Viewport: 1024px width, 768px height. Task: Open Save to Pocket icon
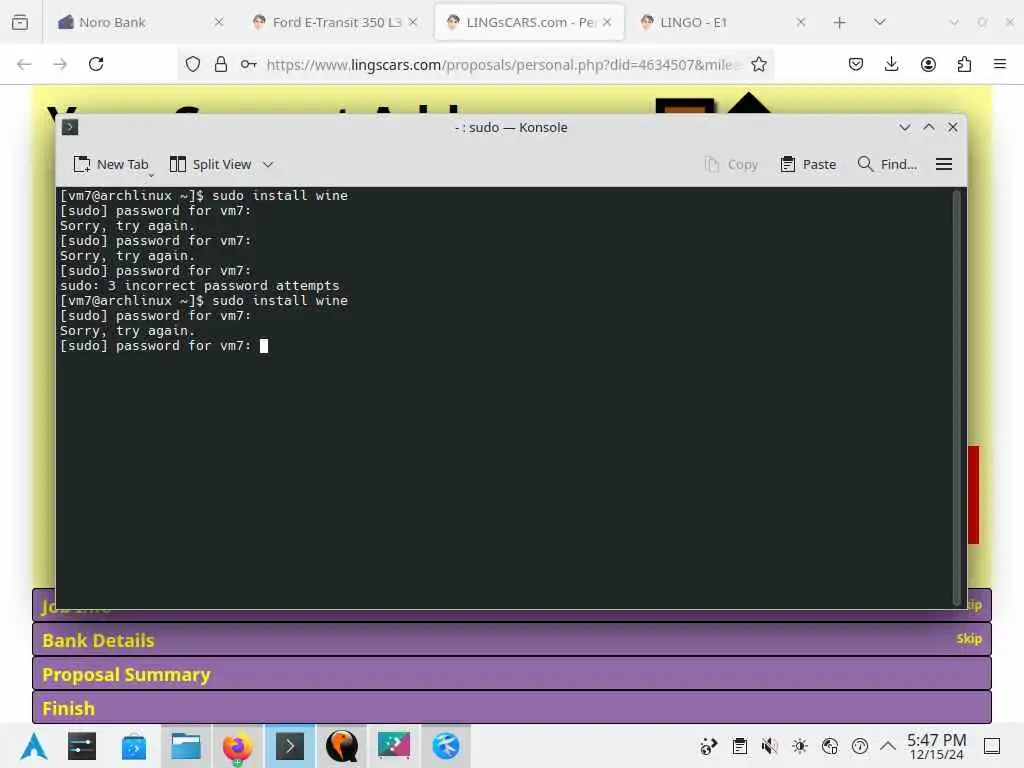[856, 64]
